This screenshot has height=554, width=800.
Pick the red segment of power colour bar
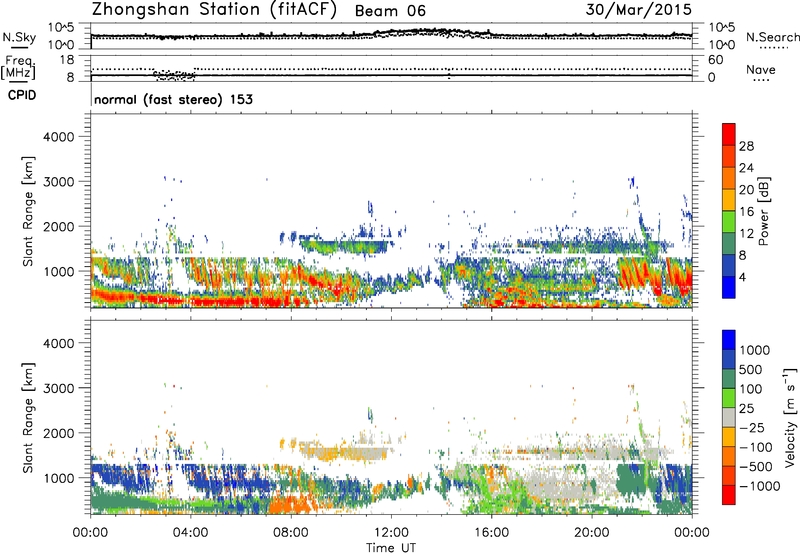tap(729, 135)
